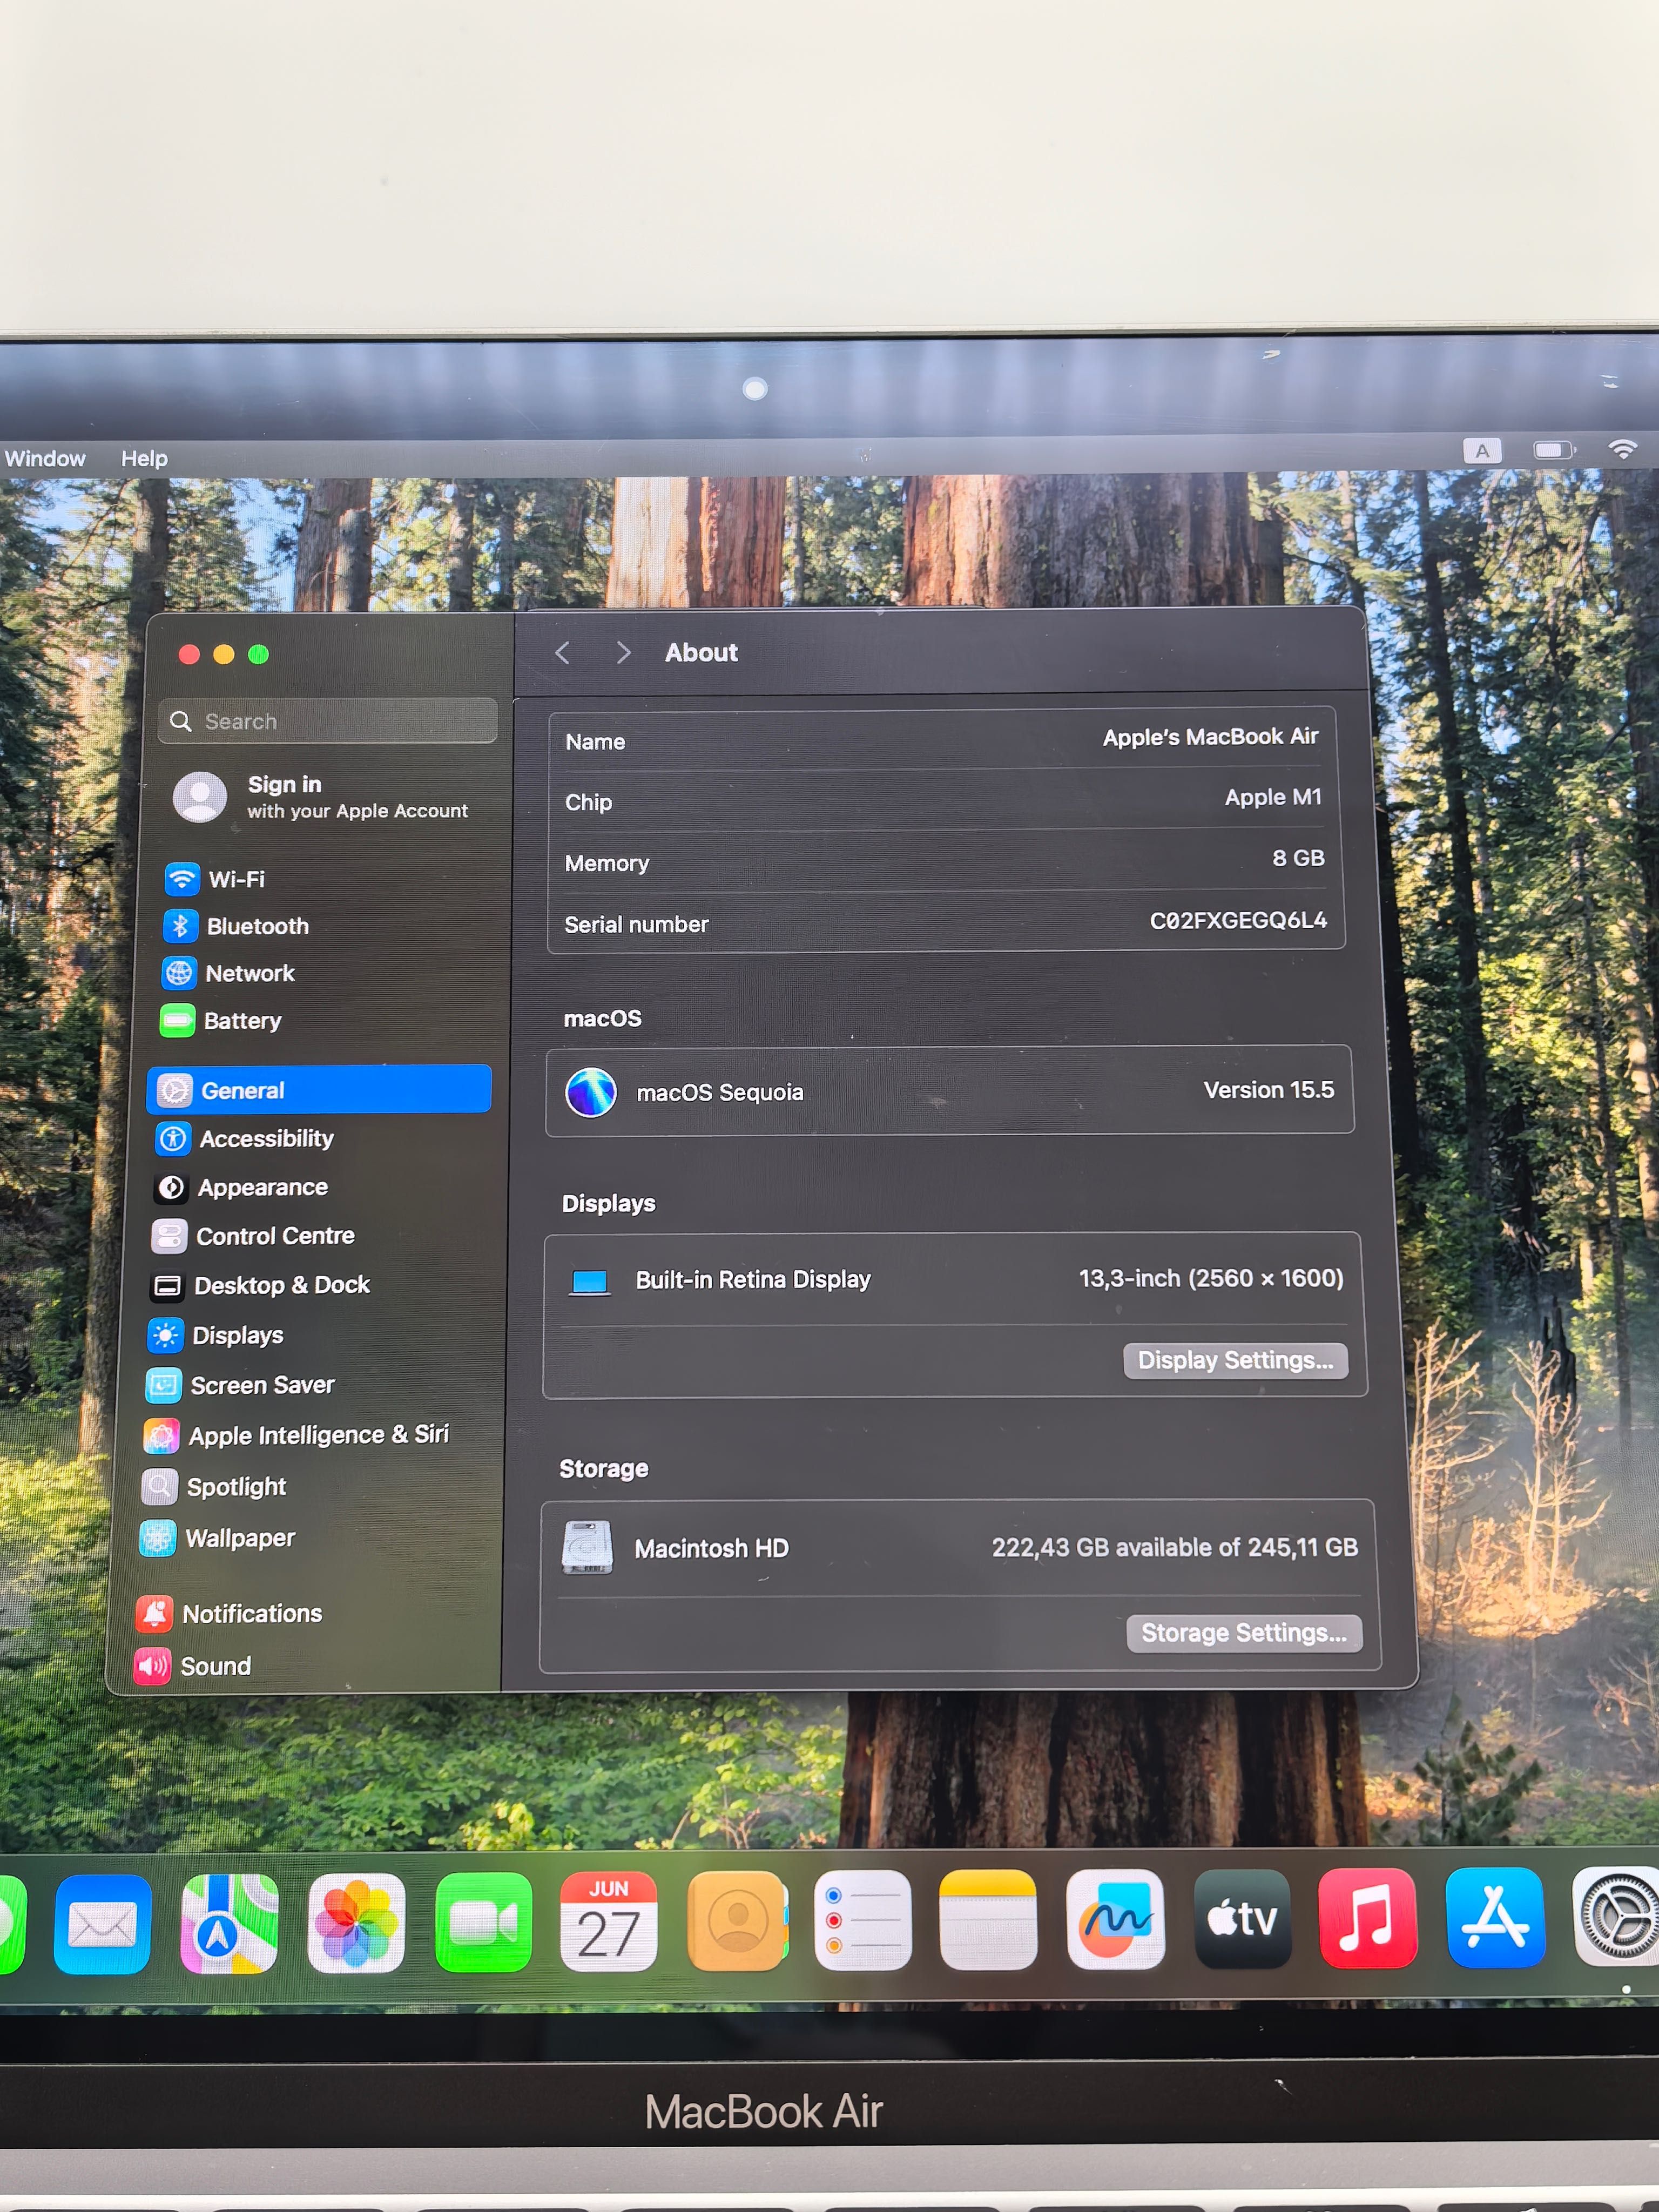Click the Macintosh HD storage row
Screen dimensions: 1659x2212
click(x=958, y=1548)
